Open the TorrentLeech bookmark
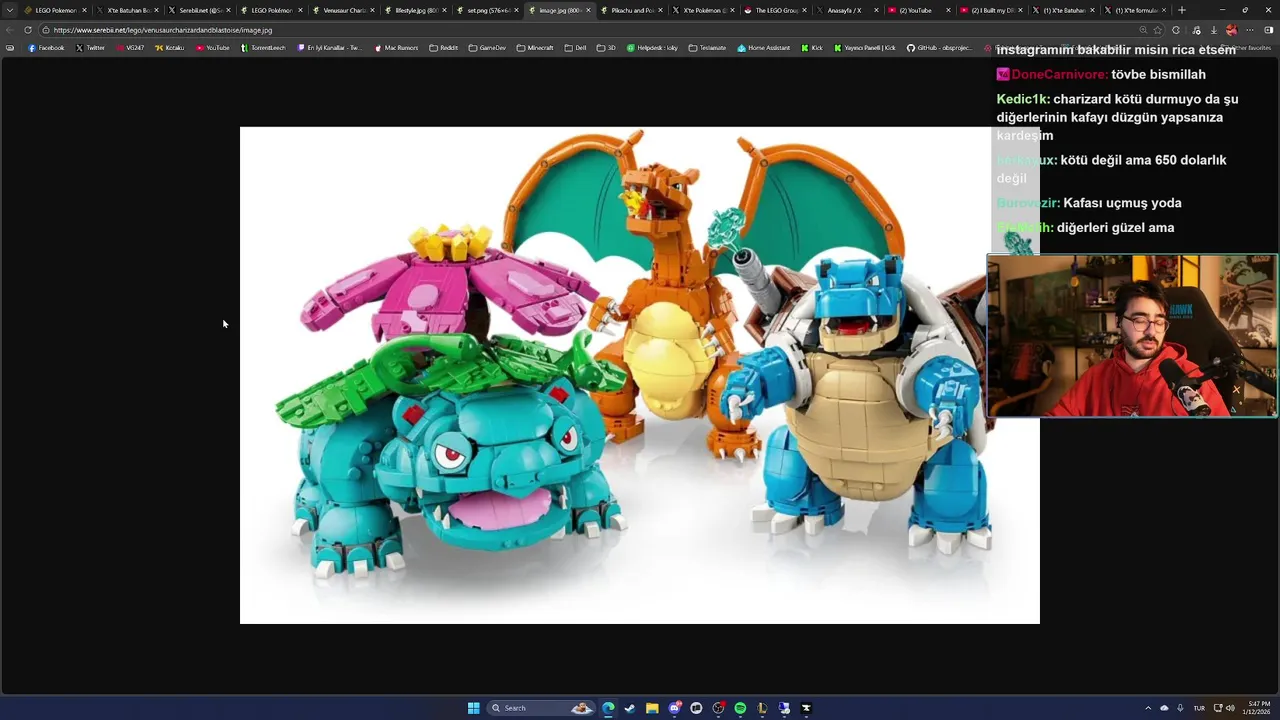 [263, 48]
